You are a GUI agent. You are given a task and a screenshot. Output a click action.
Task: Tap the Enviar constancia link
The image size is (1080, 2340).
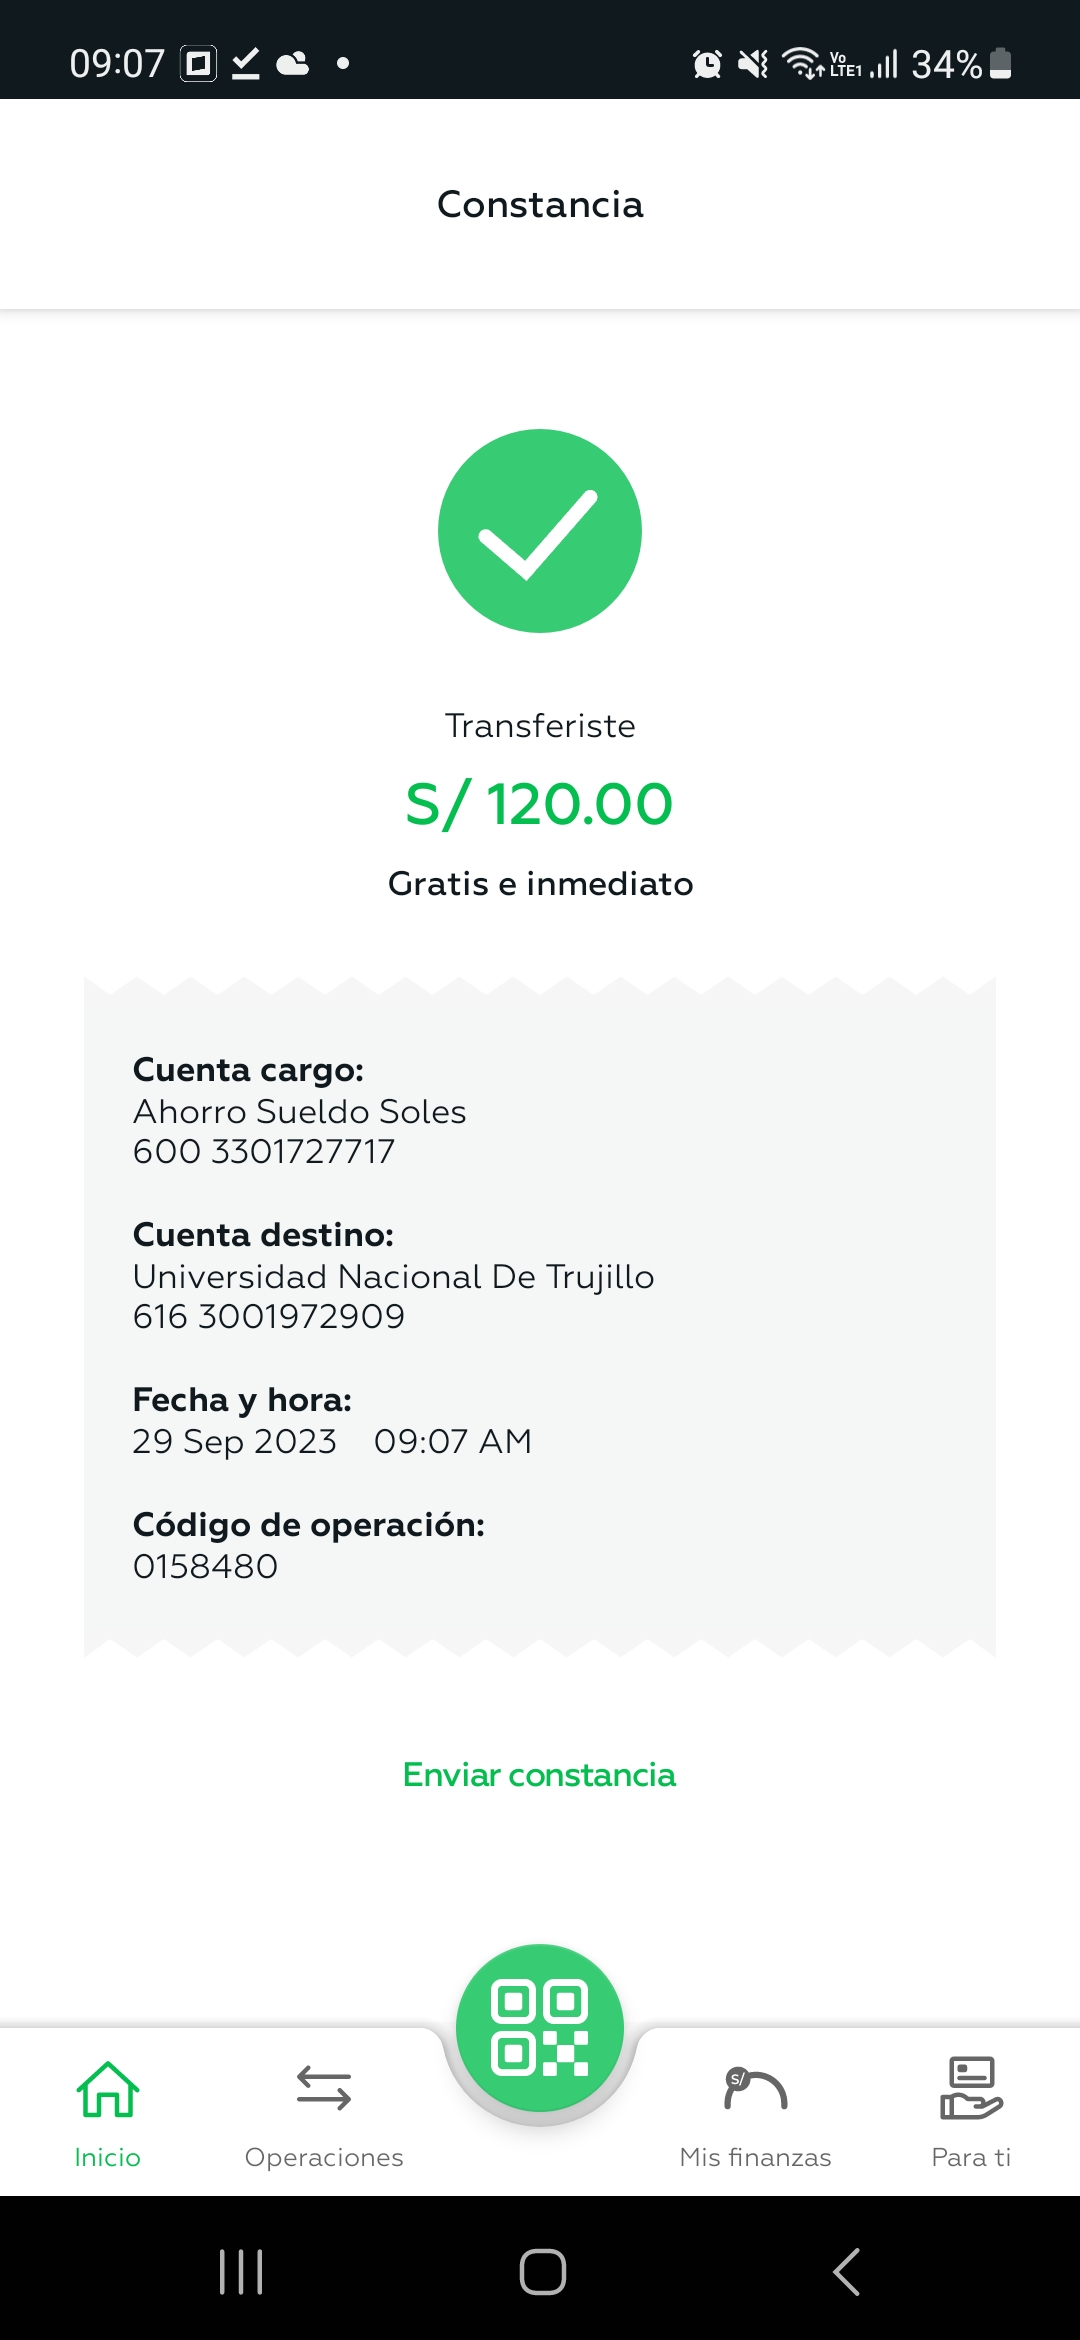tap(539, 1775)
